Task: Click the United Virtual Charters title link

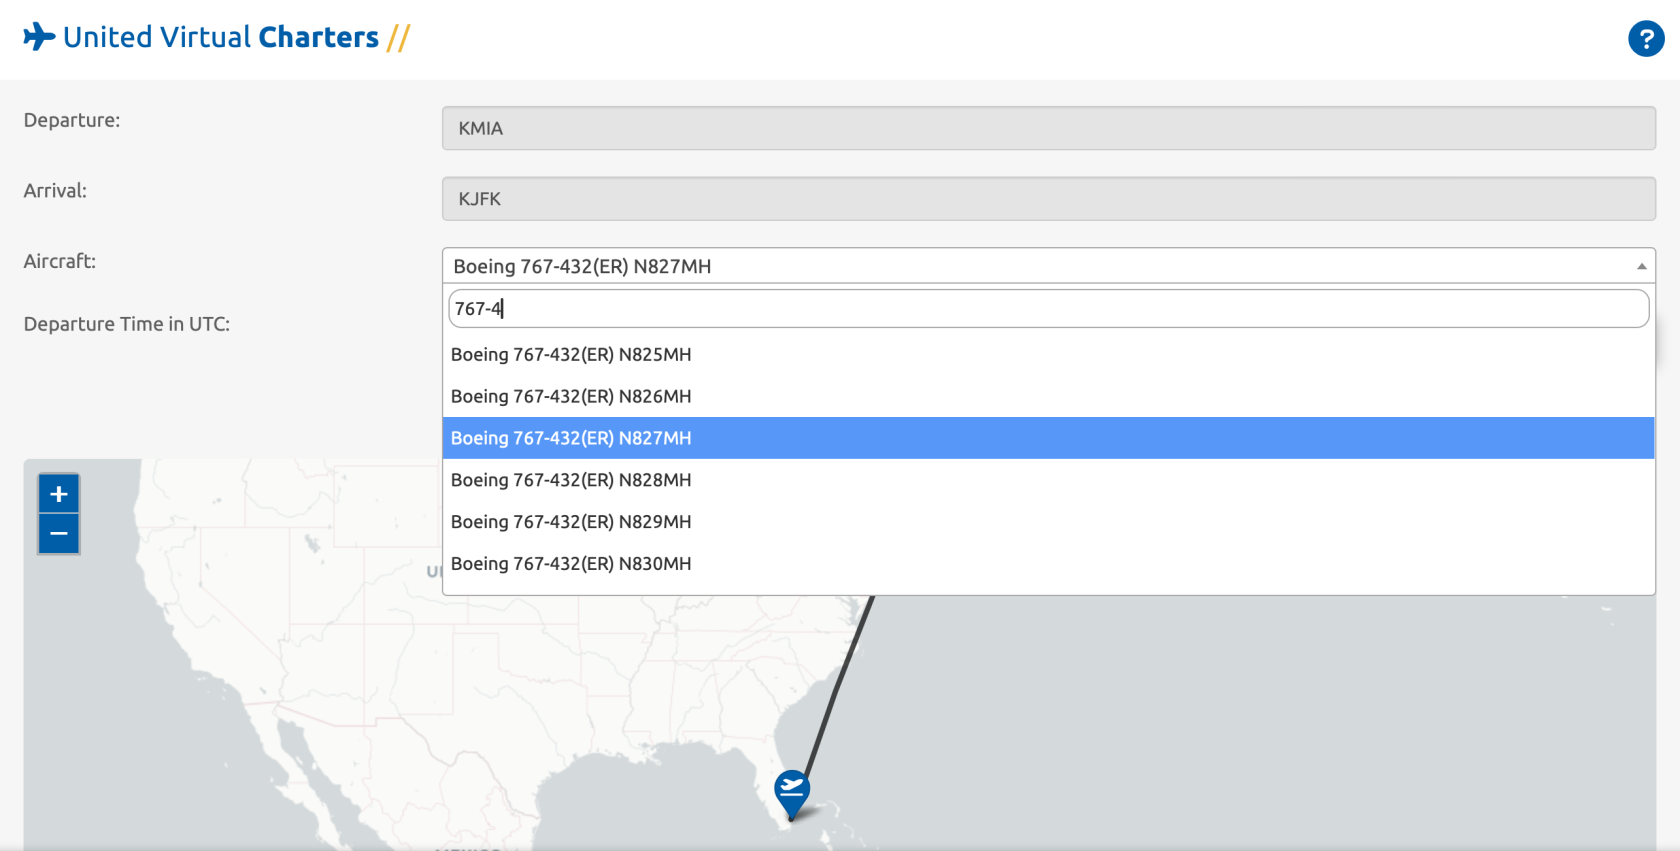Action: [x=221, y=37]
